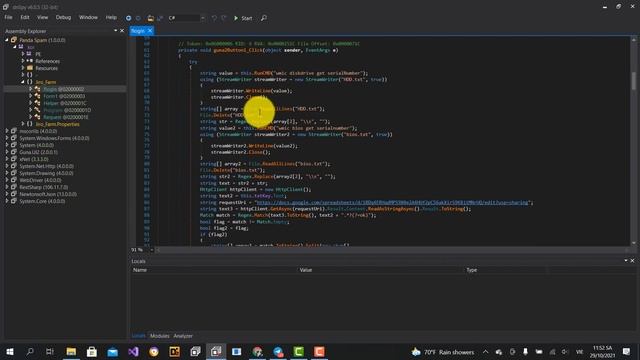Open Locals panel options dropdown

(626, 260)
